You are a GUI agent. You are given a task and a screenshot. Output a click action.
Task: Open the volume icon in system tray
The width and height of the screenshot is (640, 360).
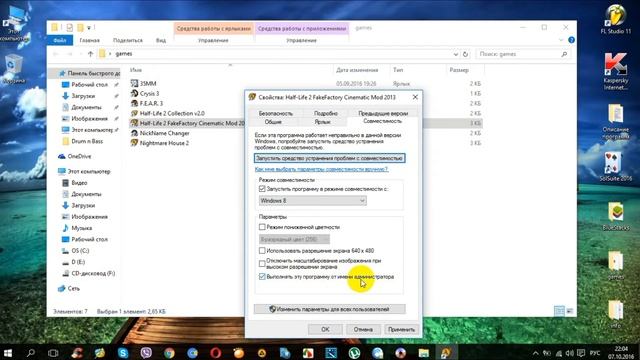coord(570,353)
